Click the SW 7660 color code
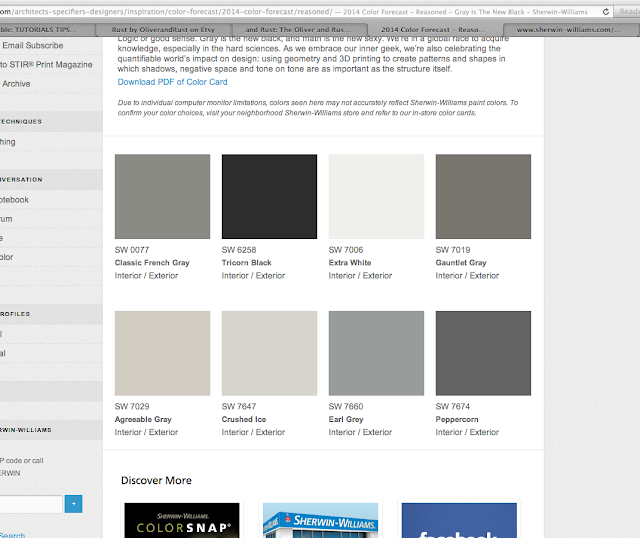 tap(346, 407)
